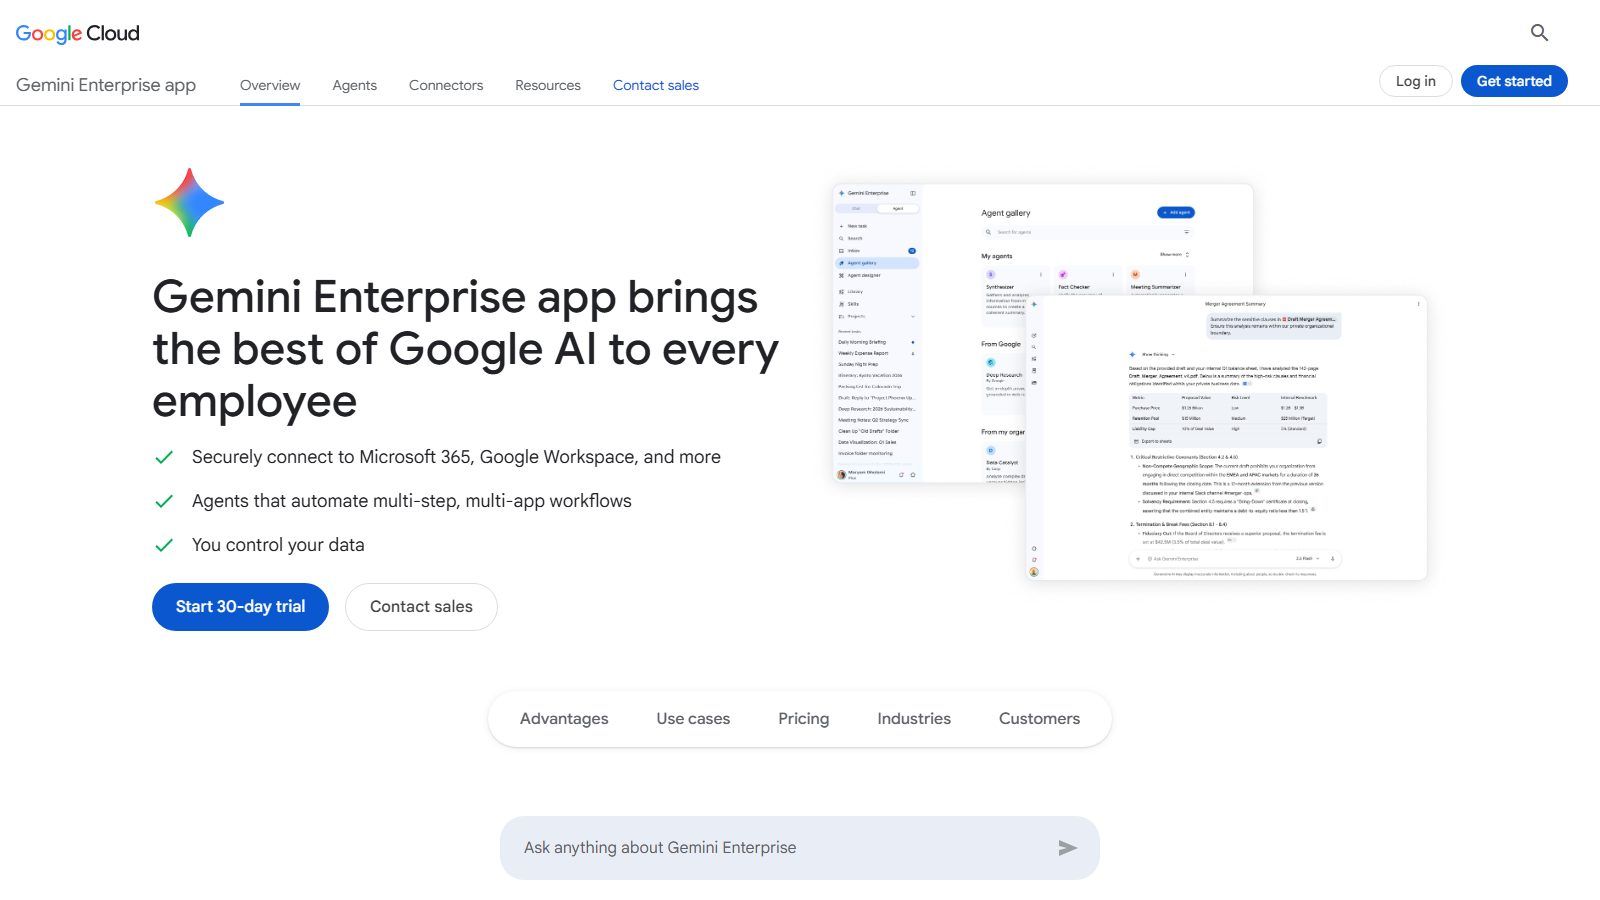Jump to the Advantages section

tap(564, 719)
